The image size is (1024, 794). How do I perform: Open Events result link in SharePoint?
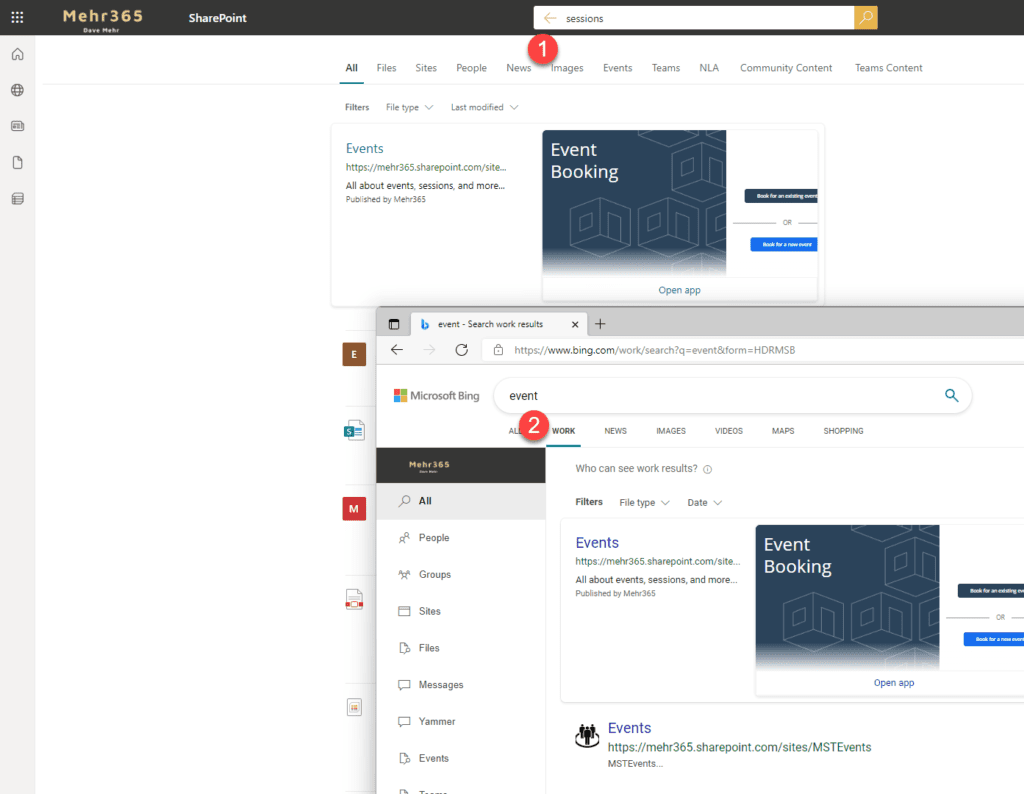[x=364, y=148]
